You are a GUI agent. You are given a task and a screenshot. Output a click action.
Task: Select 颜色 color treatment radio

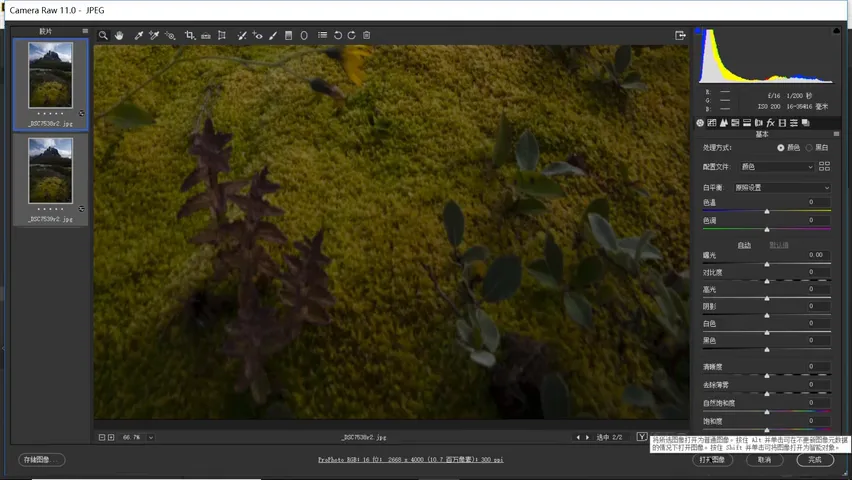click(788, 147)
